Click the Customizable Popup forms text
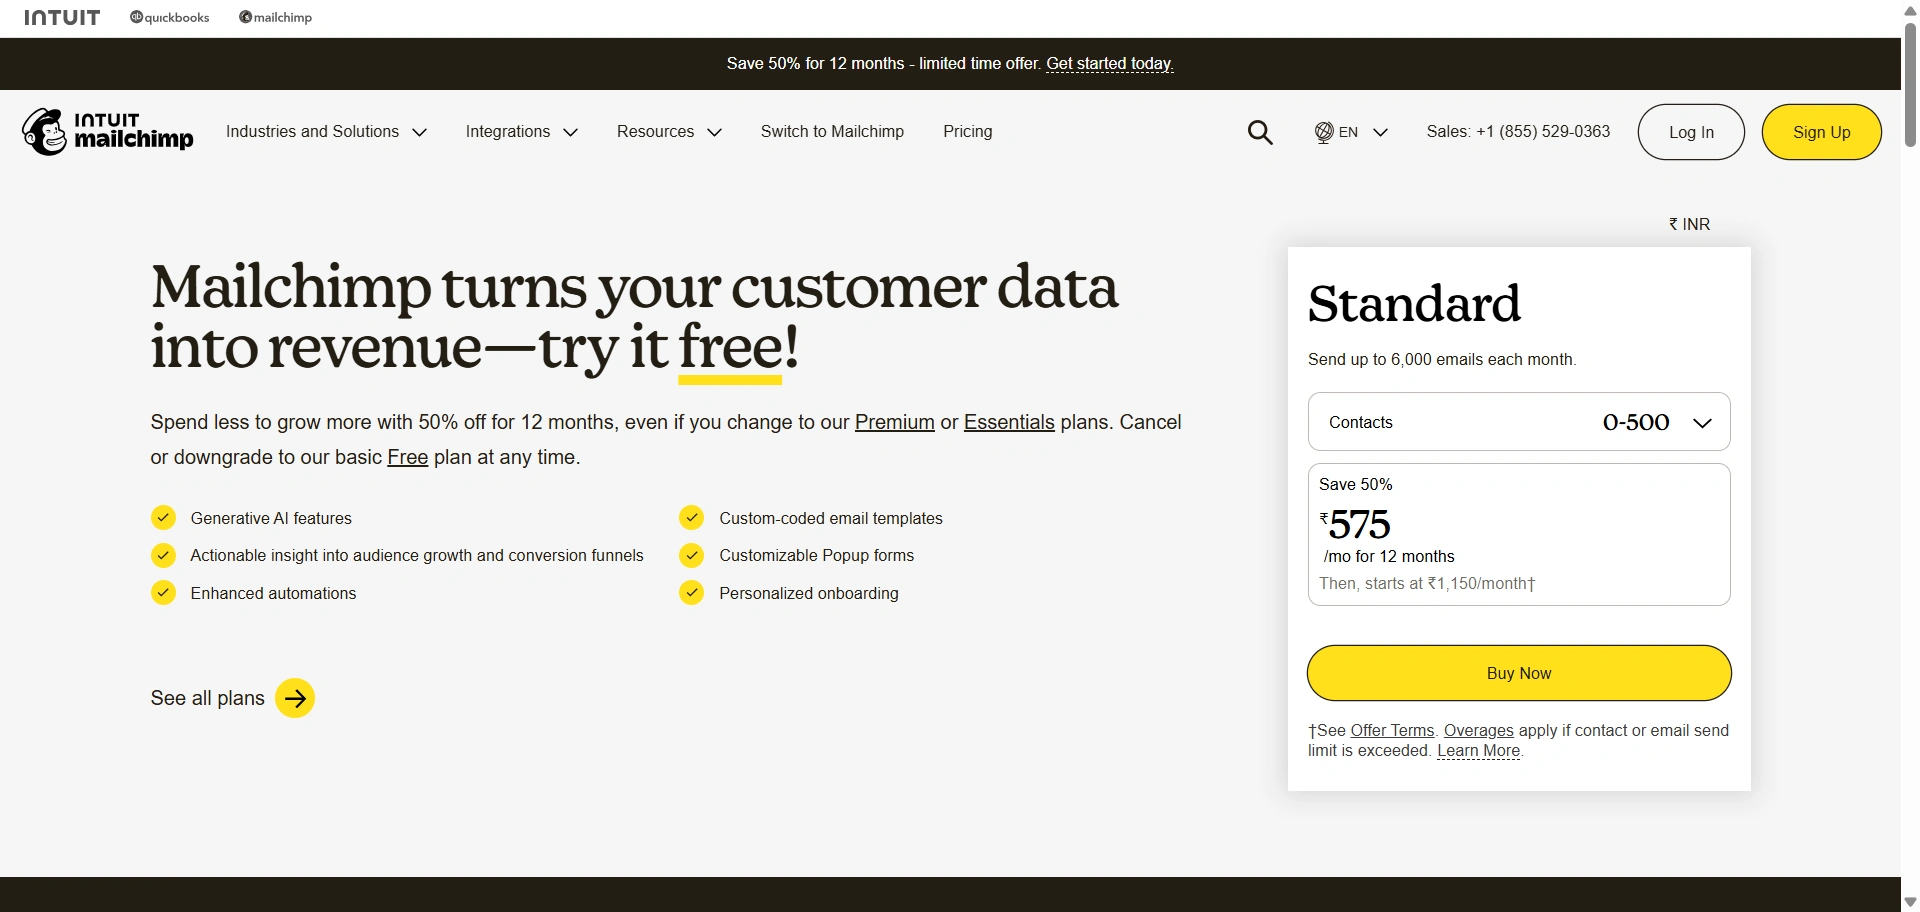1920x912 pixels. (817, 555)
